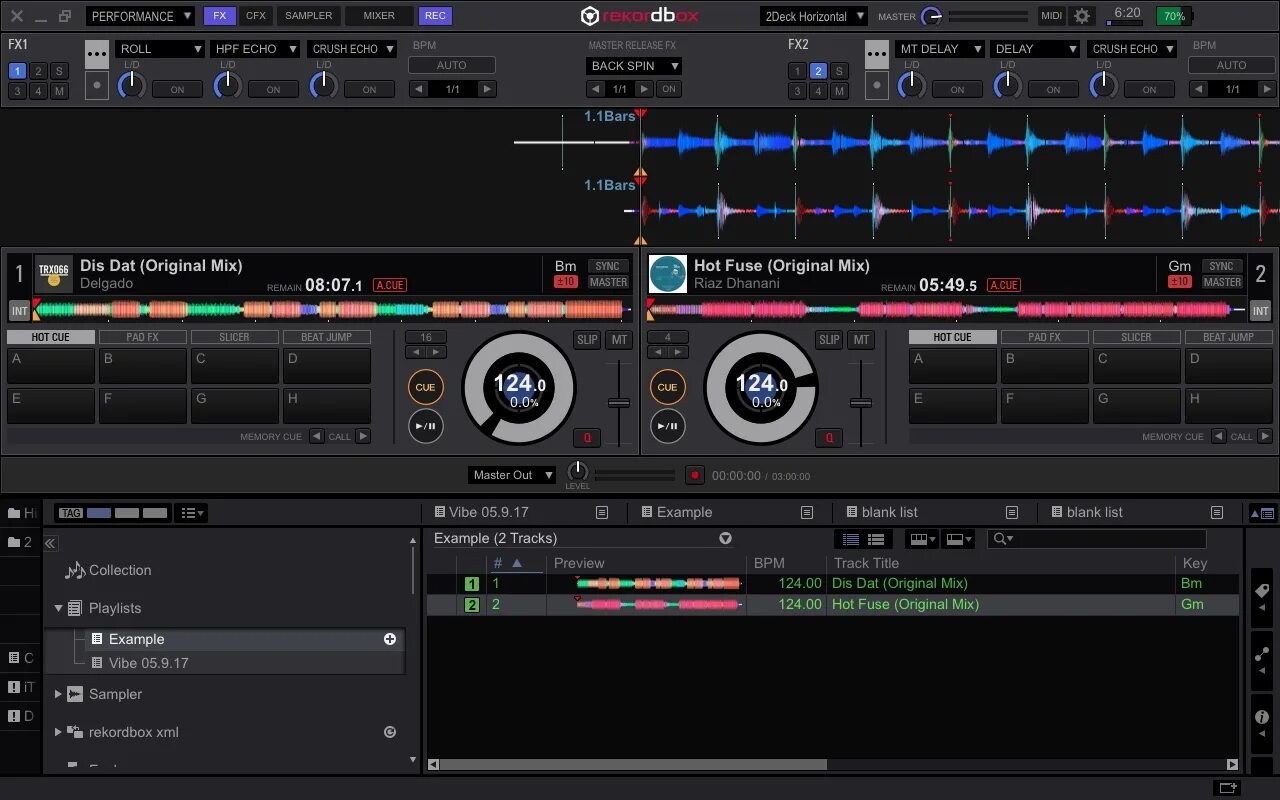Click the Example palette tab list icon
Screen dimensions: 1280x800
(807, 512)
